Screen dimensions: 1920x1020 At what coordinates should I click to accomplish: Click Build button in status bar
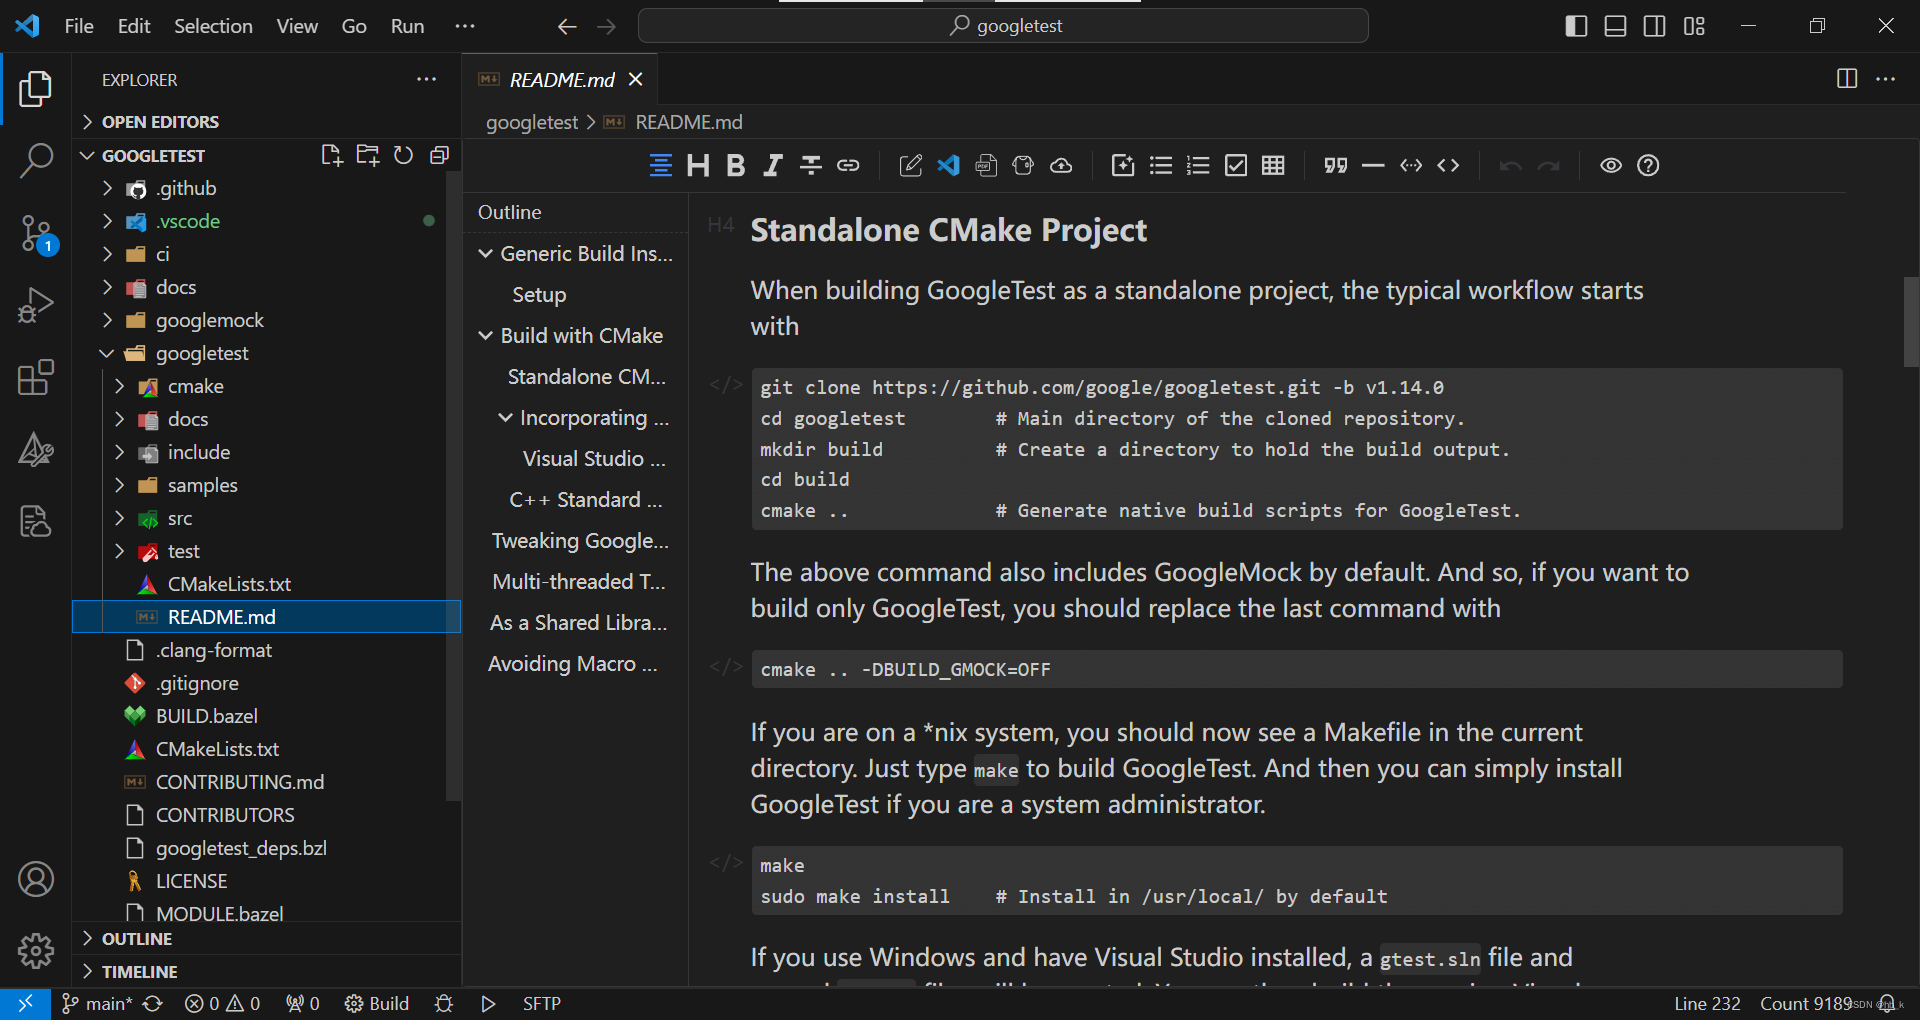click(x=377, y=1004)
